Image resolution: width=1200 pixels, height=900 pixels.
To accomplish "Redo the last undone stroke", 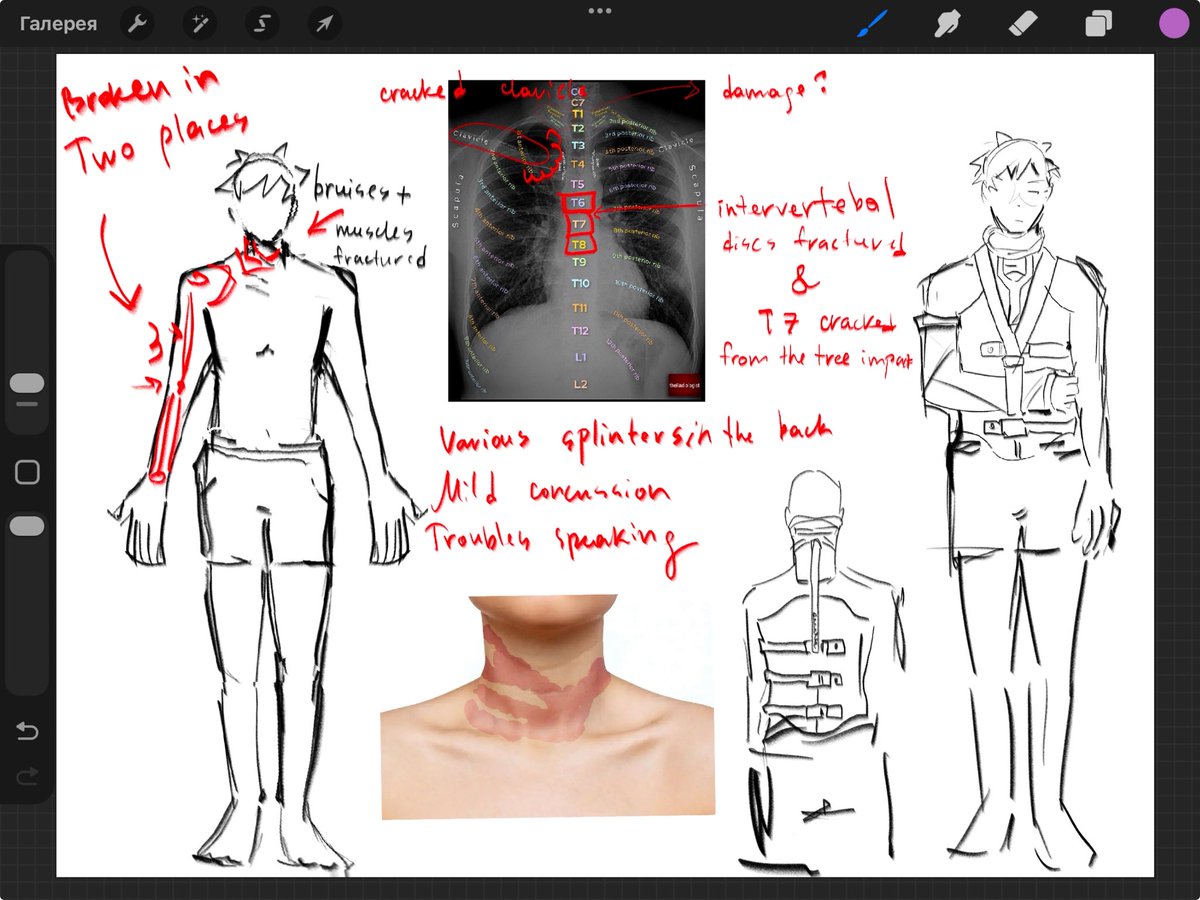I will tap(27, 775).
